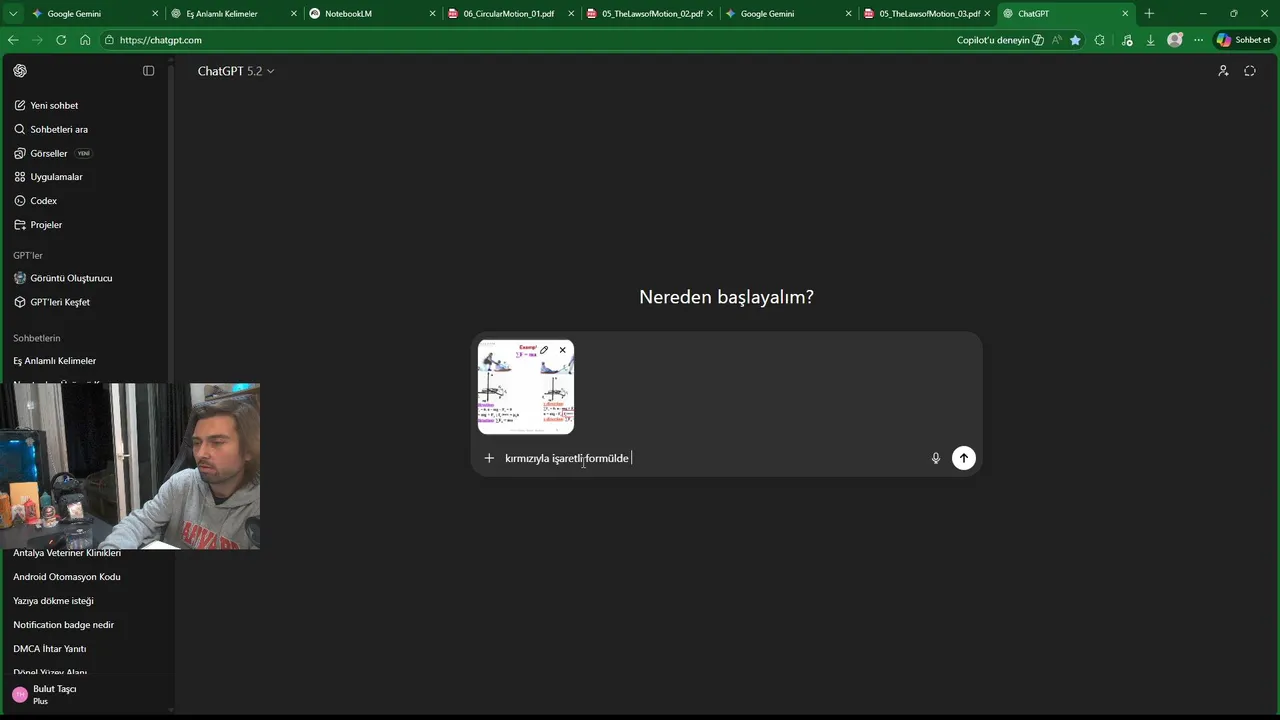This screenshot has width=1280, height=720.
Task: Go to the browser home page
Action: point(85,40)
